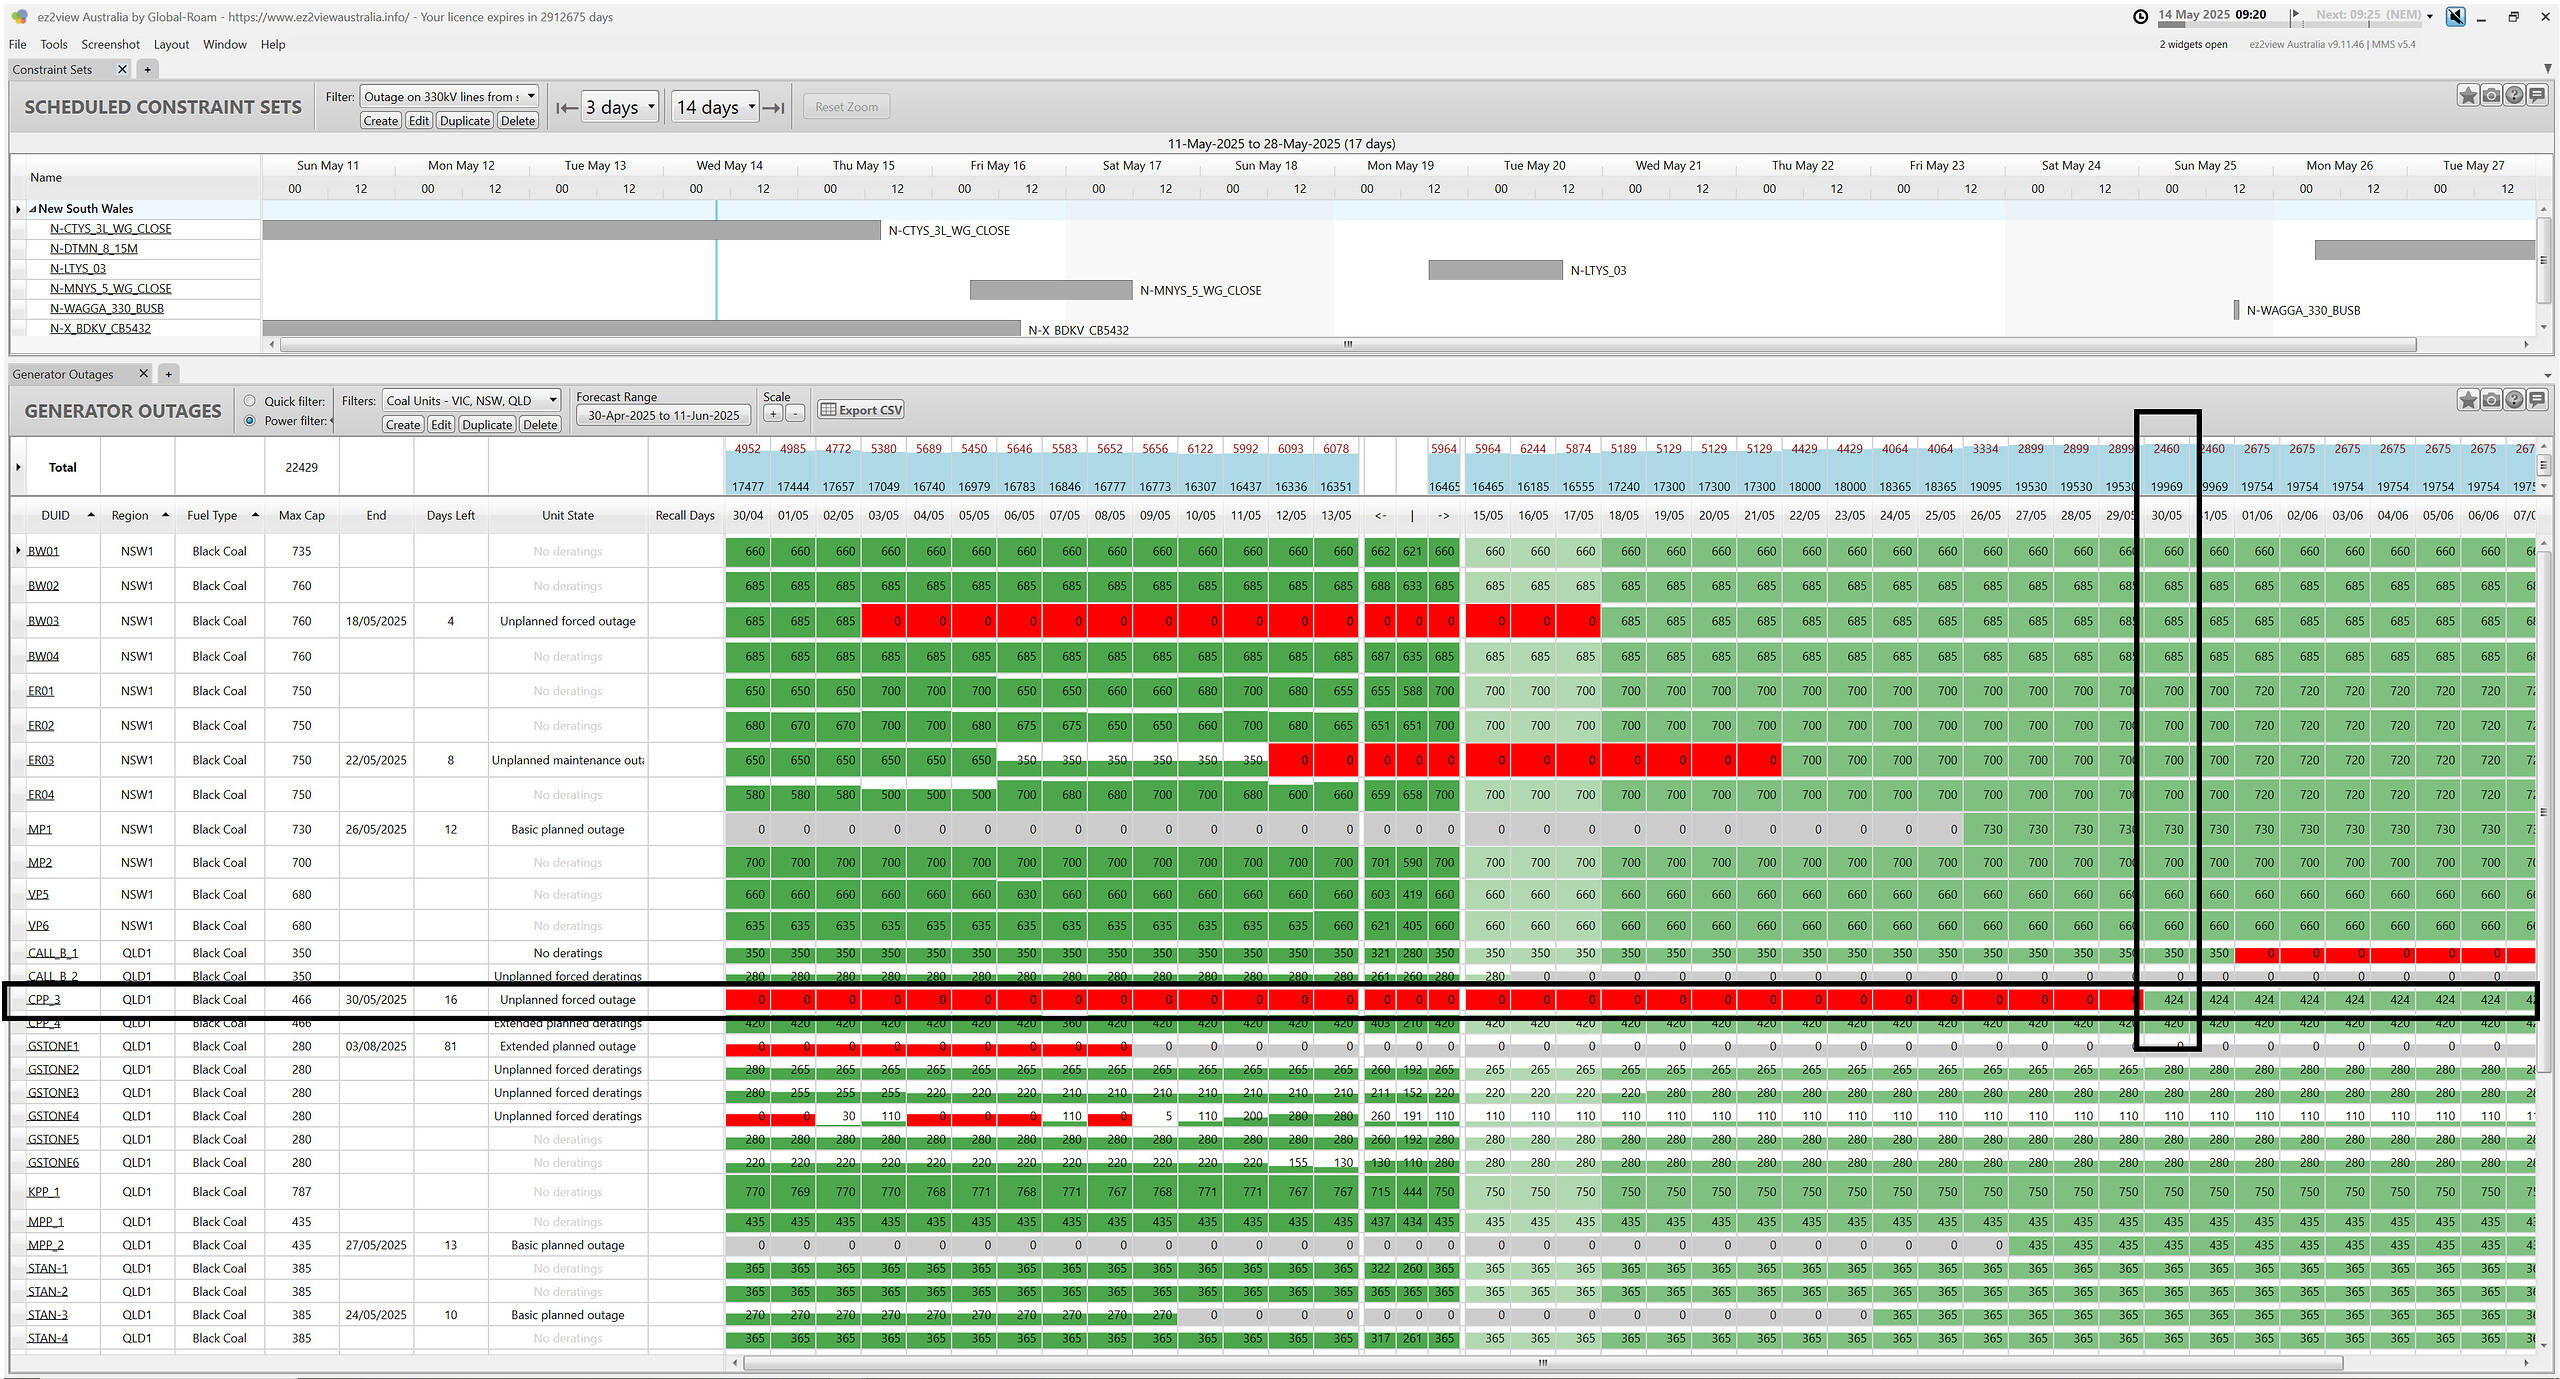Select the N-LTYS_03 grey outage bar

click(x=1495, y=270)
